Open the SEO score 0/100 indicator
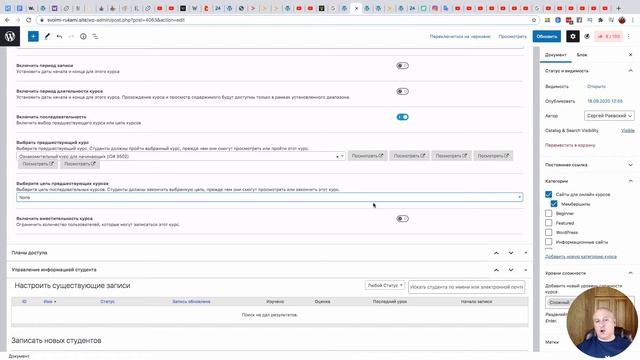This screenshot has width=640, height=360. (x=609, y=36)
